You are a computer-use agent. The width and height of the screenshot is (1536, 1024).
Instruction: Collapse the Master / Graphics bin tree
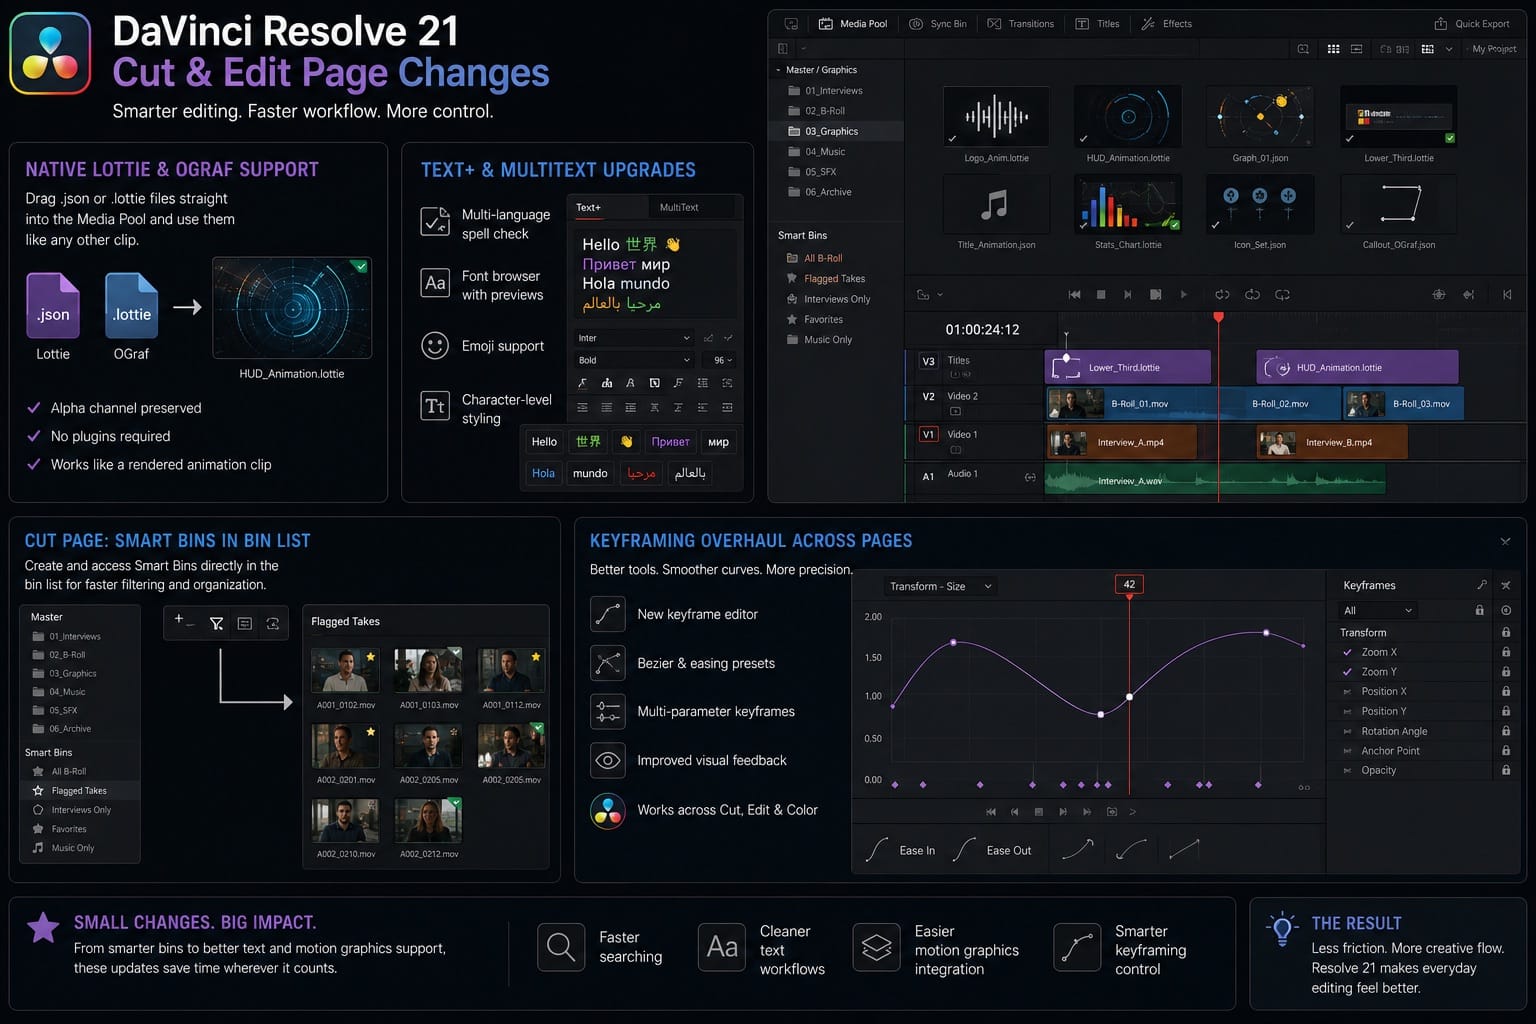tap(779, 70)
